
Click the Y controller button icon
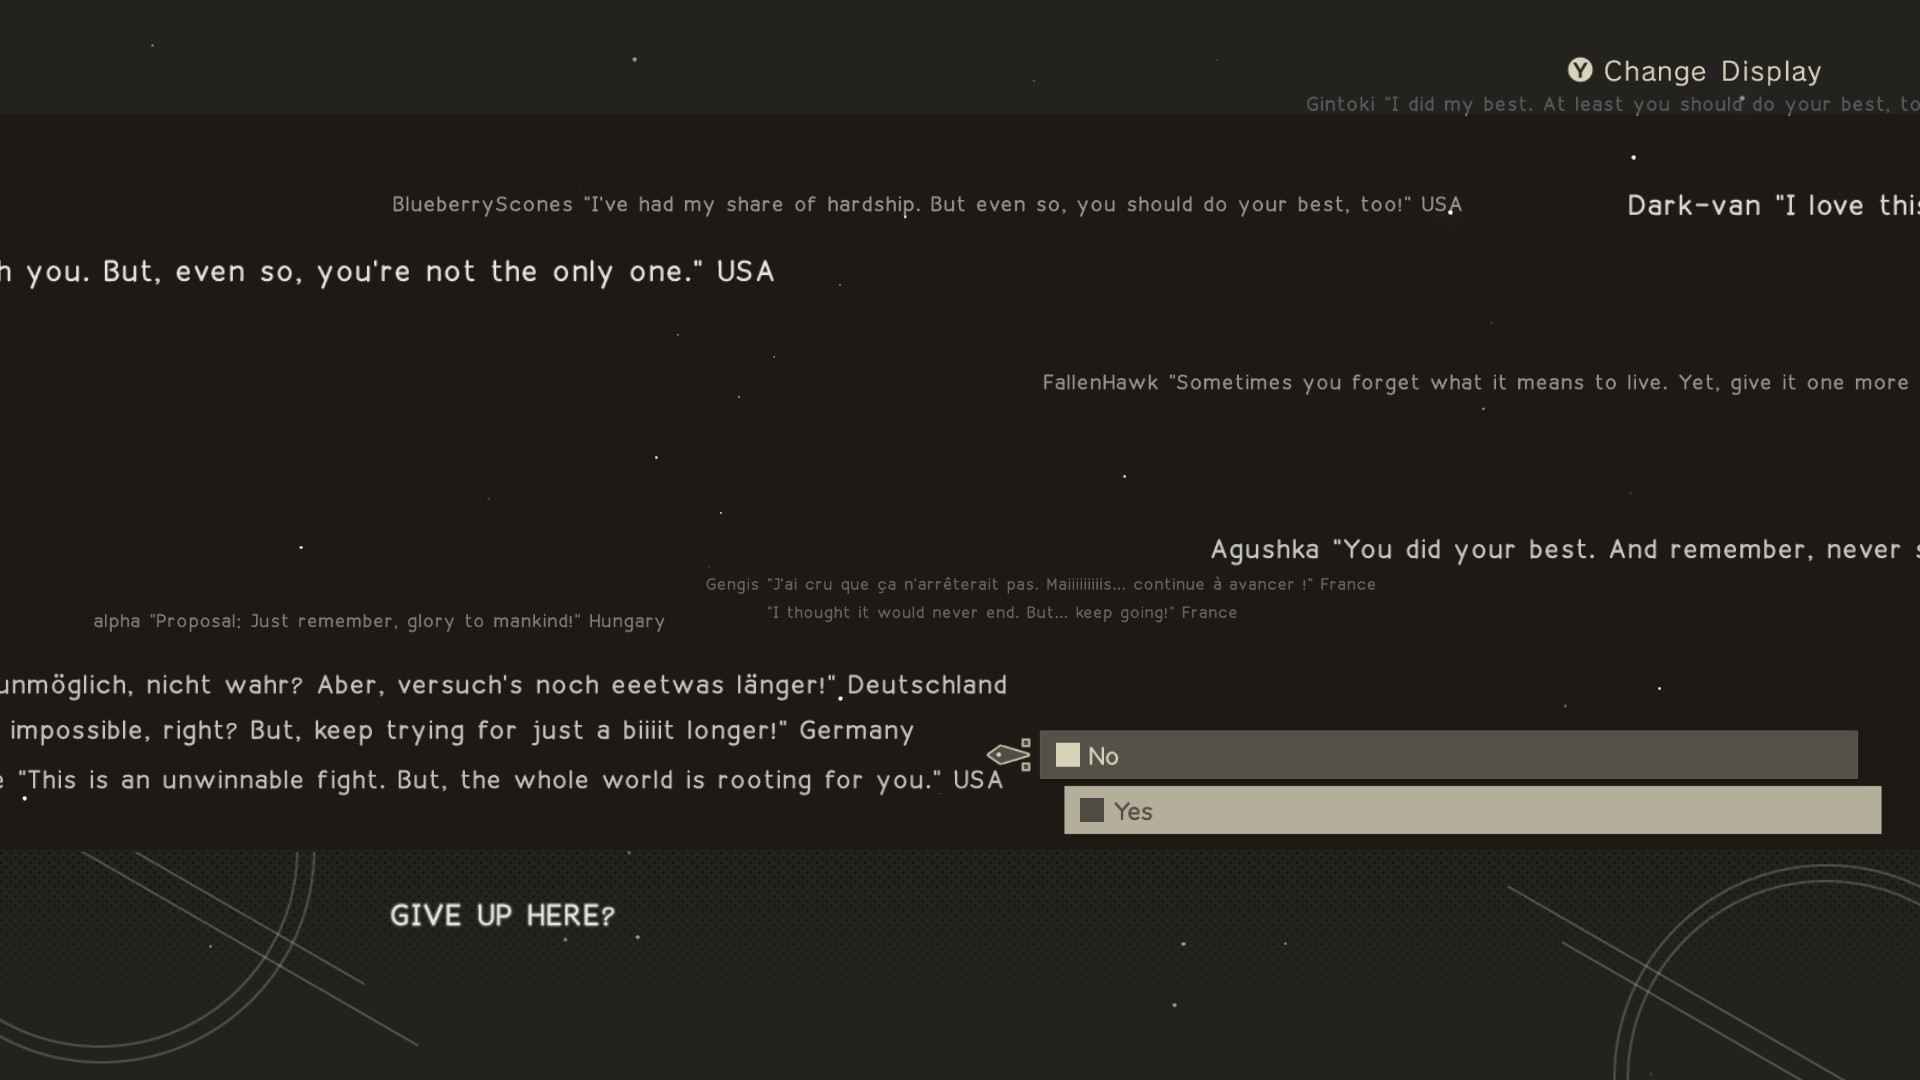click(x=1580, y=70)
